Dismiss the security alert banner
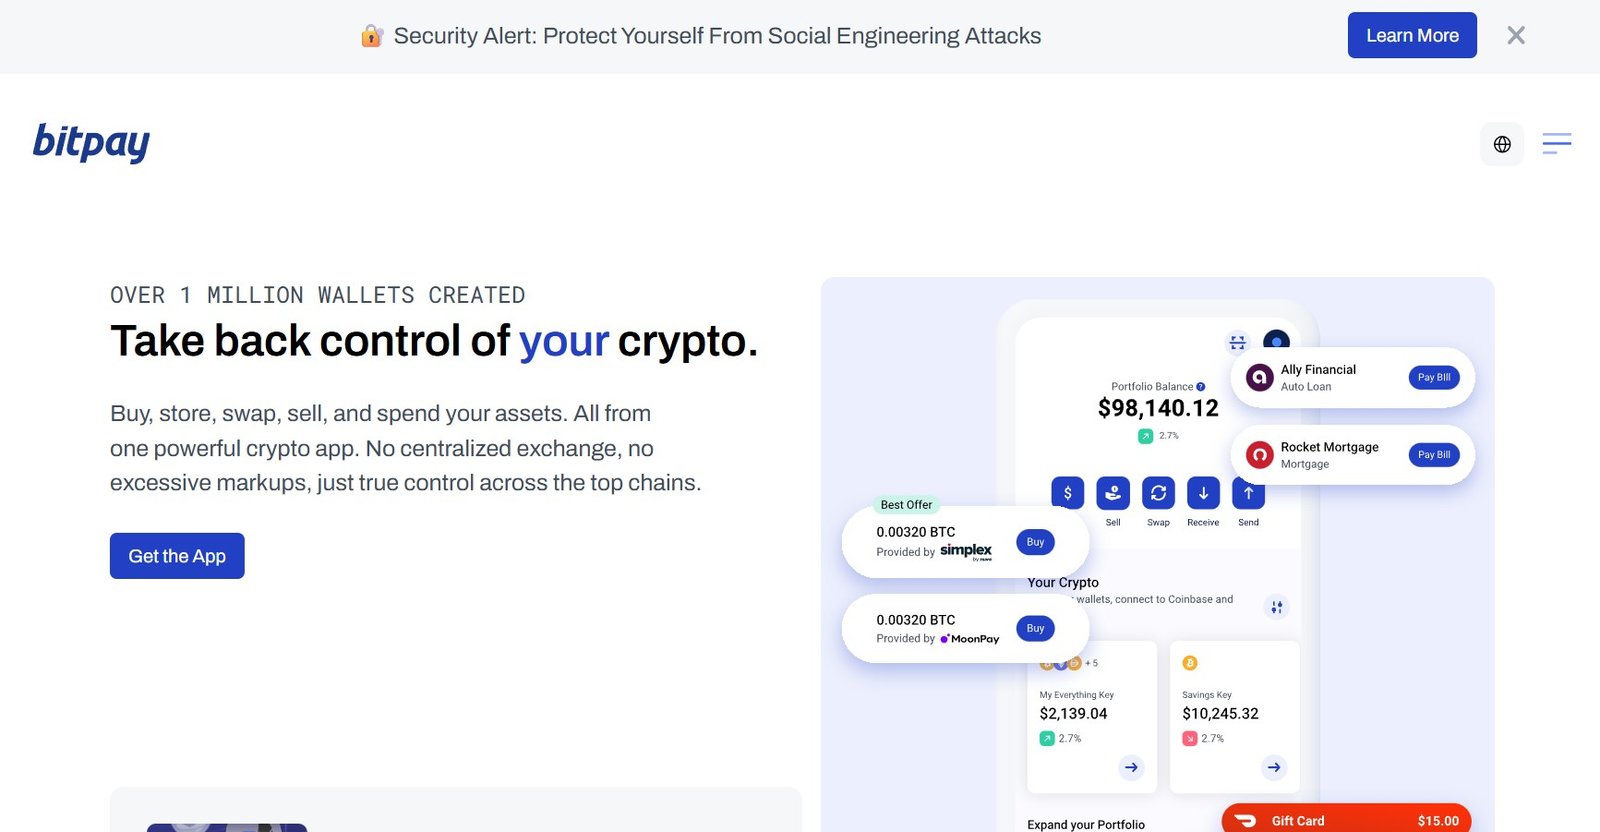The image size is (1600, 832). click(x=1516, y=36)
